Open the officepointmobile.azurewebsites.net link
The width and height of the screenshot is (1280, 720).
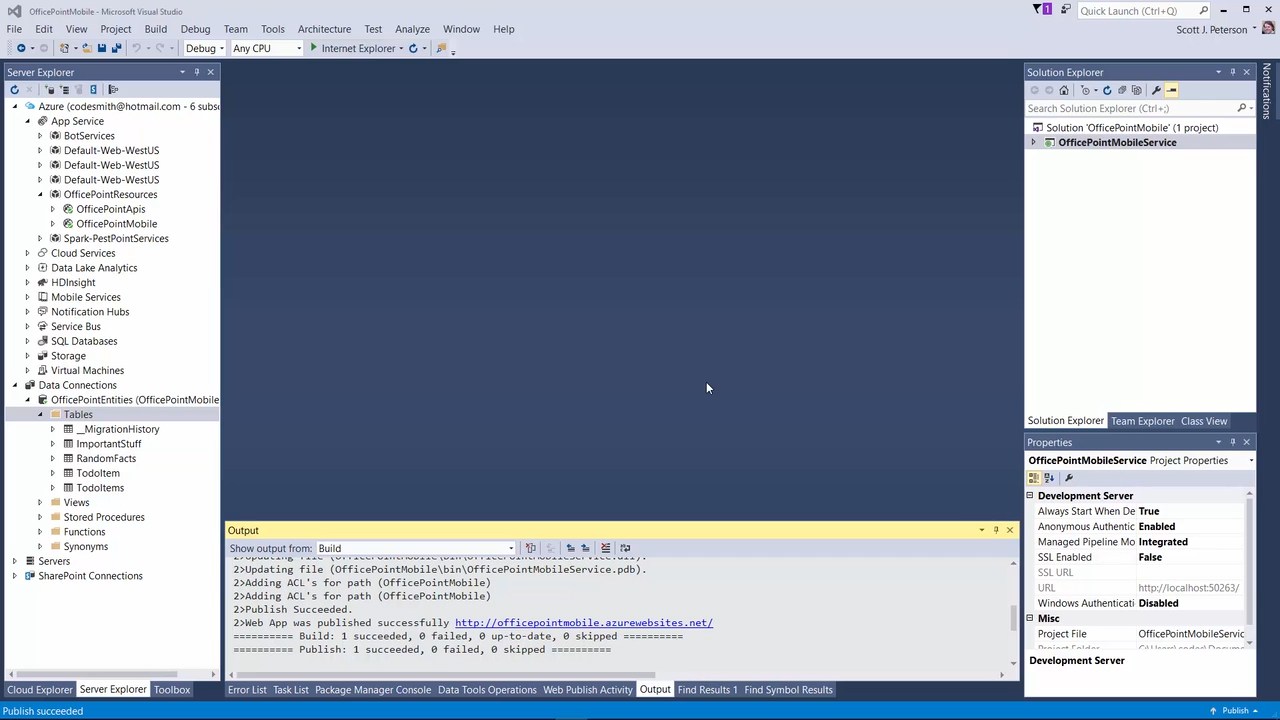click(584, 623)
